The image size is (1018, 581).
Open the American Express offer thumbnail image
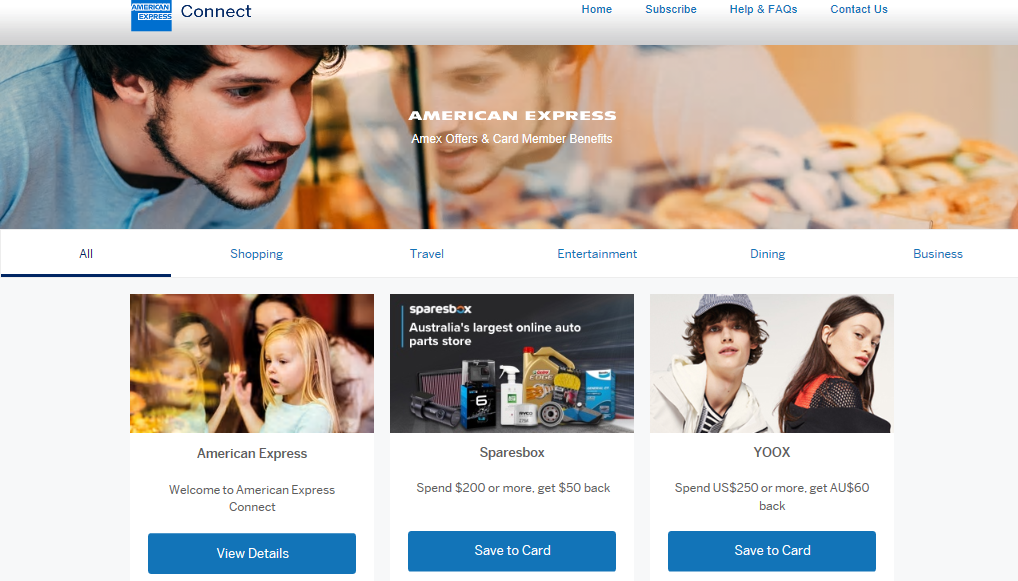(x=252, y=364)
